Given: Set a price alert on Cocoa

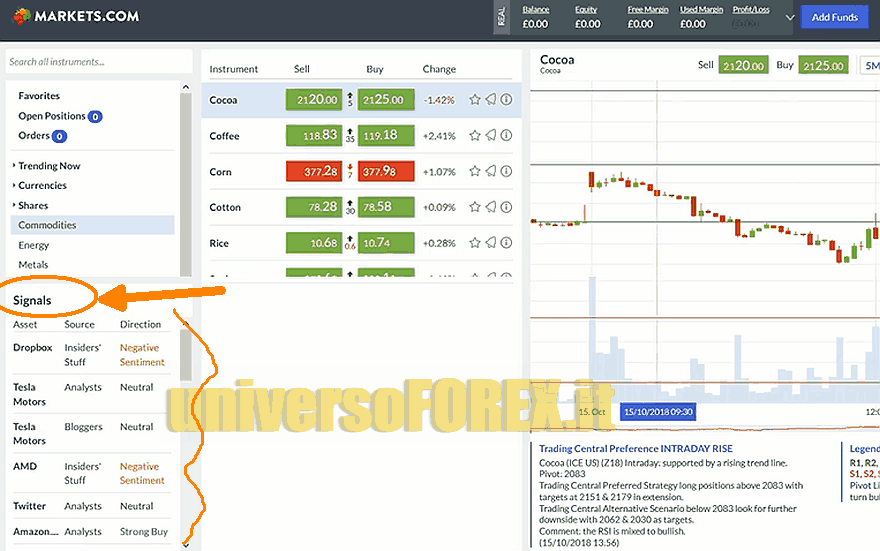Looking at the screenshot, I should (x=491, y=100).
